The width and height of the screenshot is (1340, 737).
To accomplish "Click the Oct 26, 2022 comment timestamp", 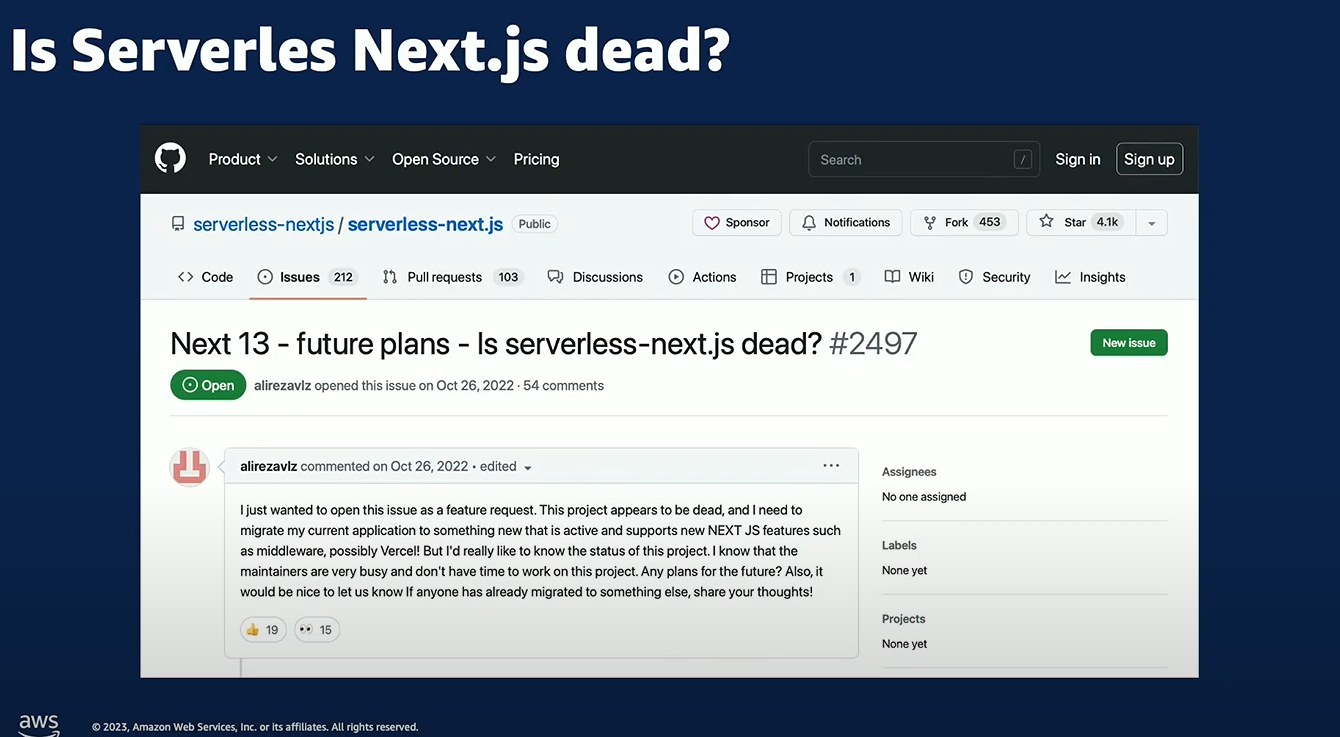I will point(430,466).
